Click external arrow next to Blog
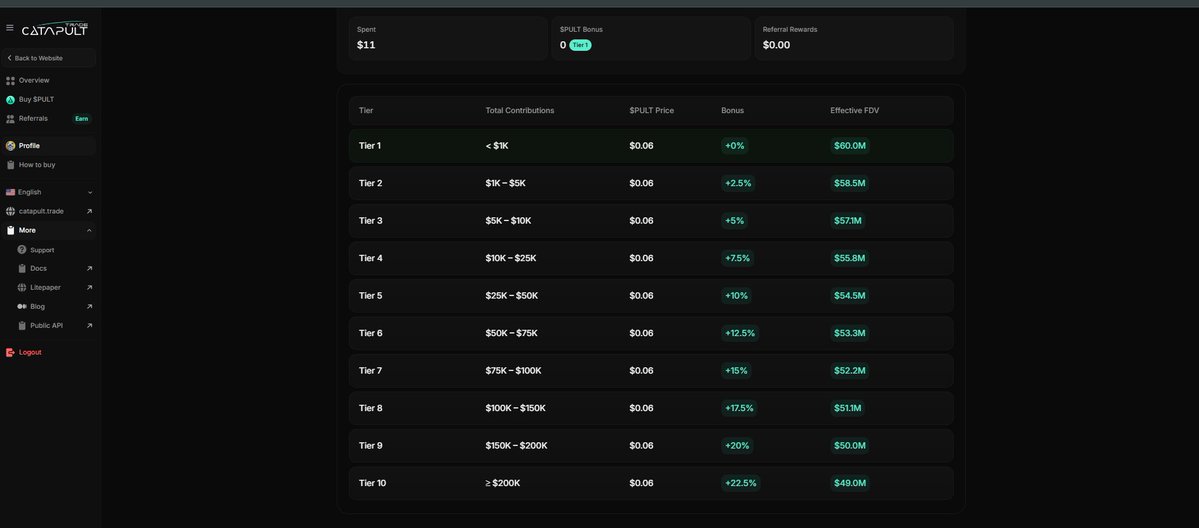The height and width of the screenshot is (528, 1199). tap(89, 307)
